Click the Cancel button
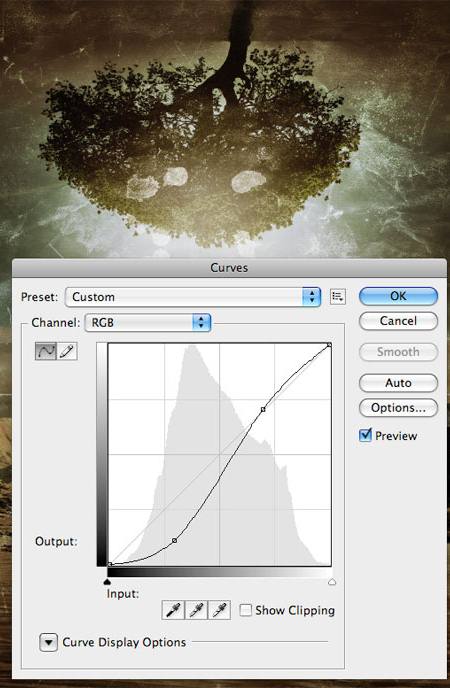Viewport: 450px width, 688px height. [x=398, y=321]
